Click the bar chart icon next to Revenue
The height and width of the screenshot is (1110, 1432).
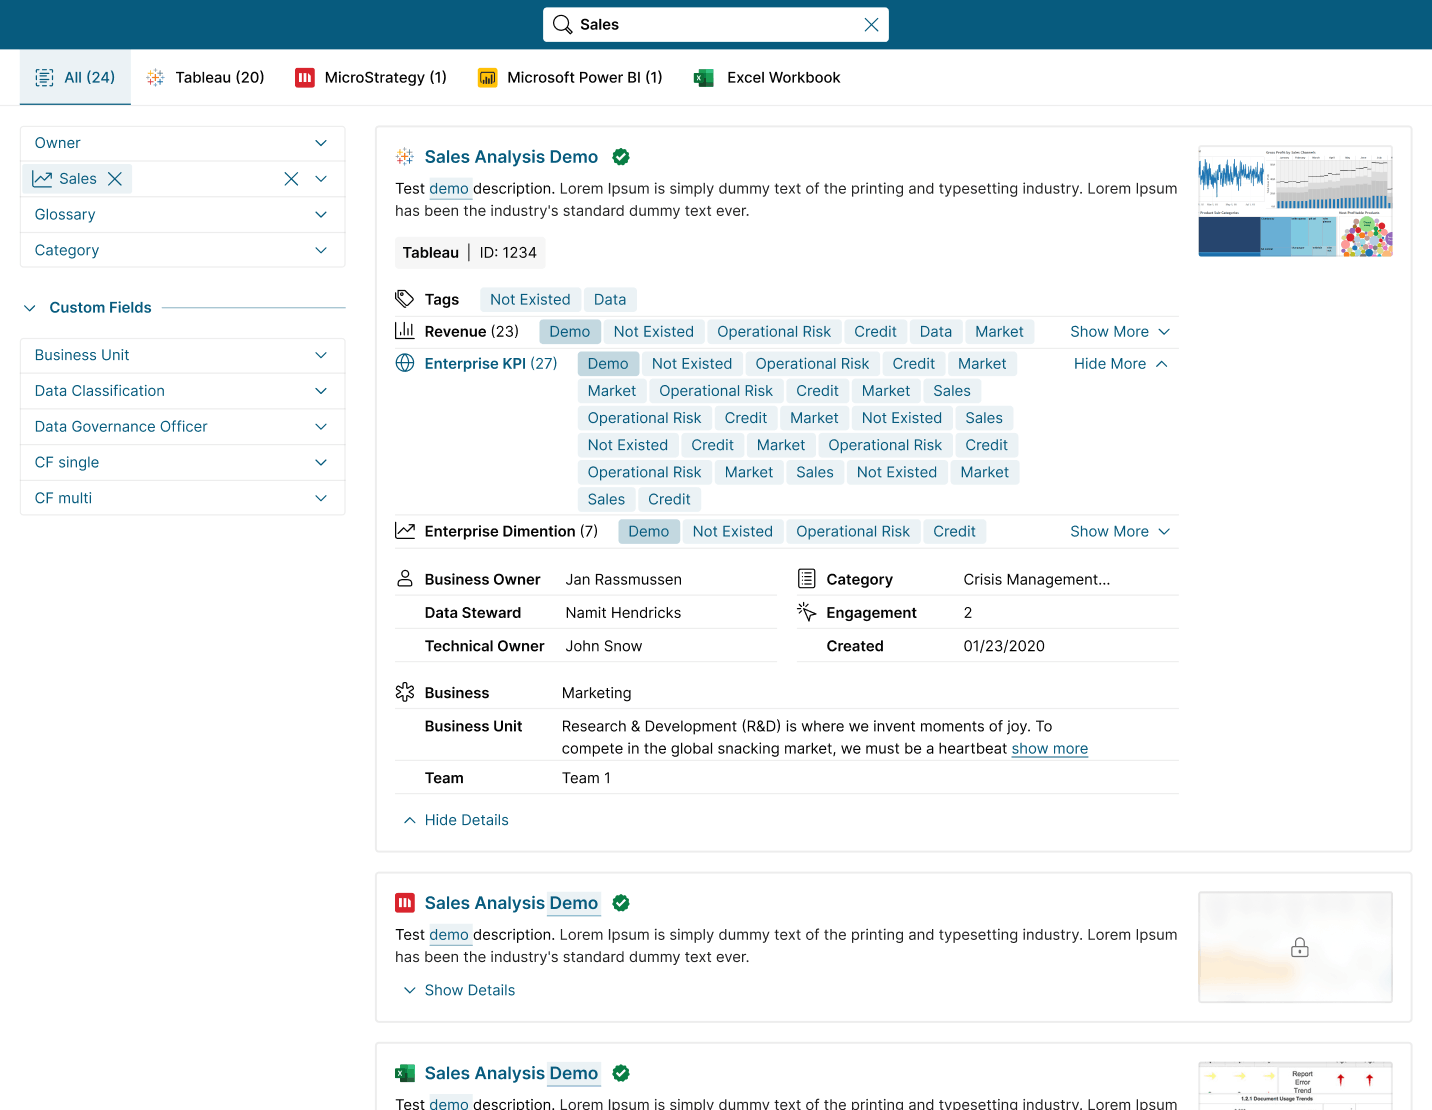click(404, 330)
